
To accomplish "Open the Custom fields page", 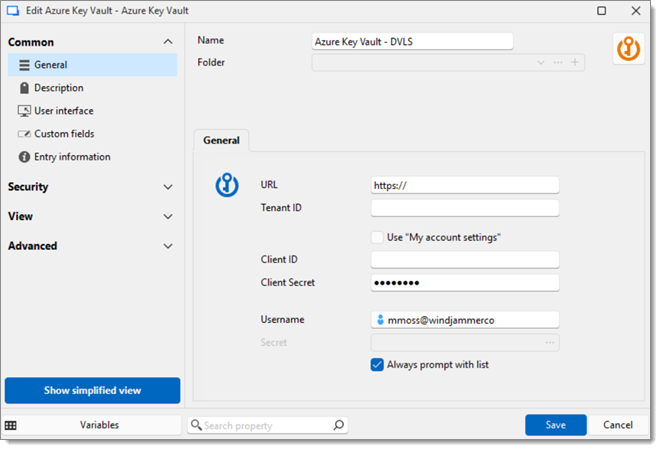I will (x=92, y=134).
